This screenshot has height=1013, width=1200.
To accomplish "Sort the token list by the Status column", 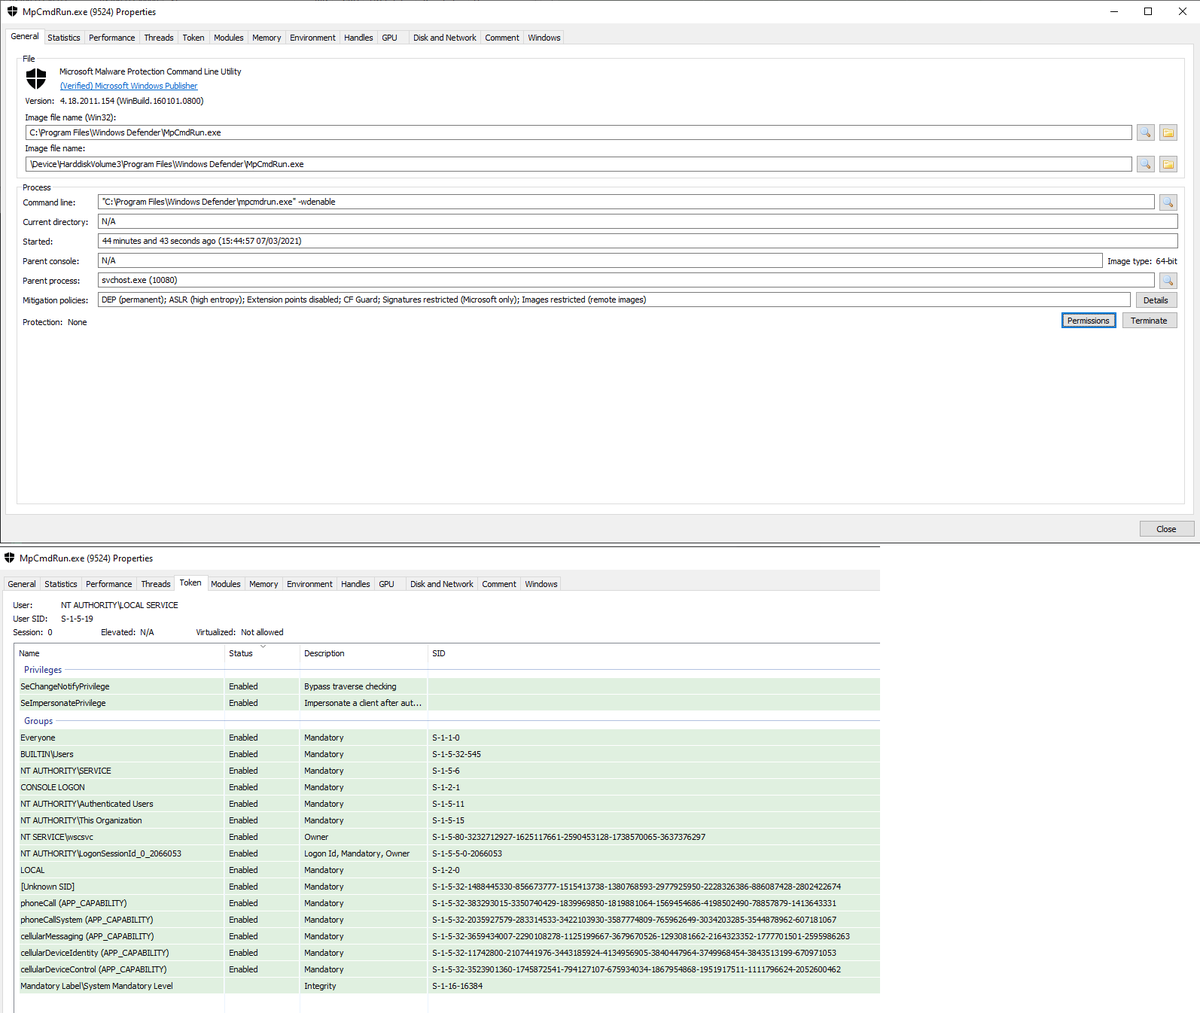I will 262,654.
